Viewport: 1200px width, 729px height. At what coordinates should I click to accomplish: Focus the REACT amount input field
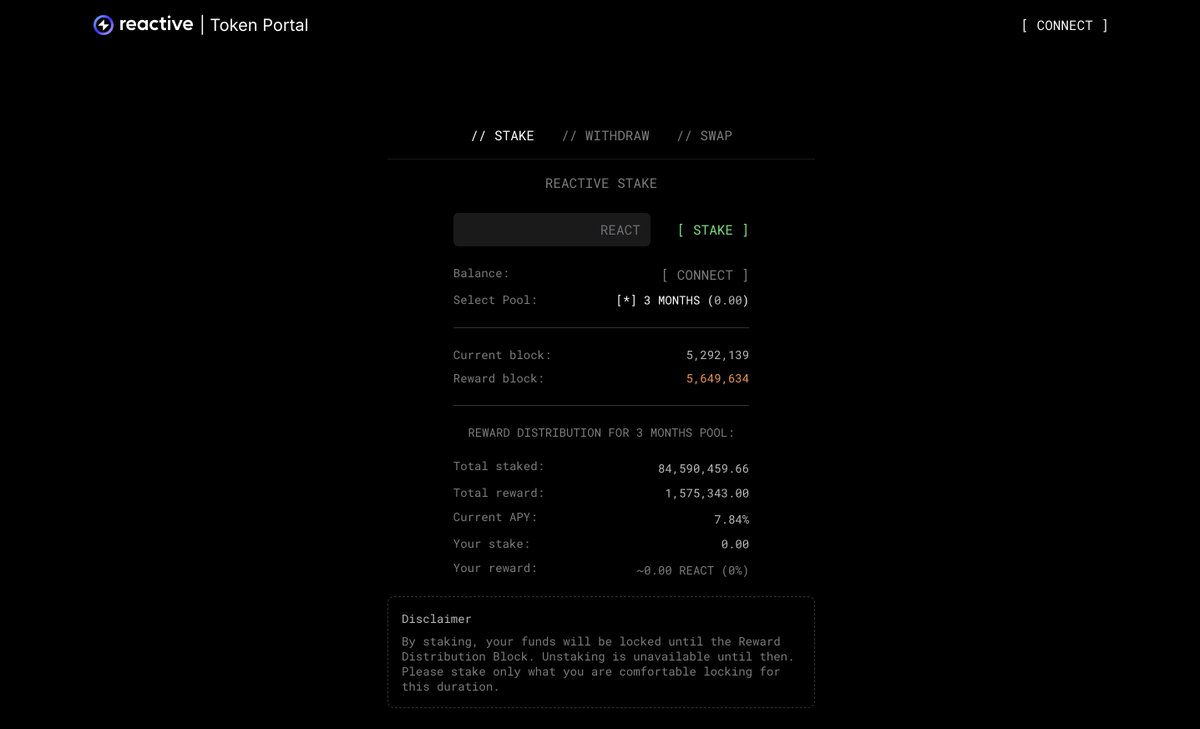coord(552,230)
